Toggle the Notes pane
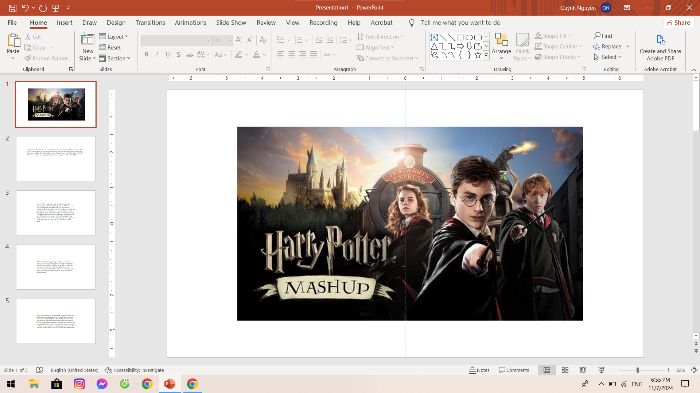This screenshot has height=393, width=700. pos(479,370)
